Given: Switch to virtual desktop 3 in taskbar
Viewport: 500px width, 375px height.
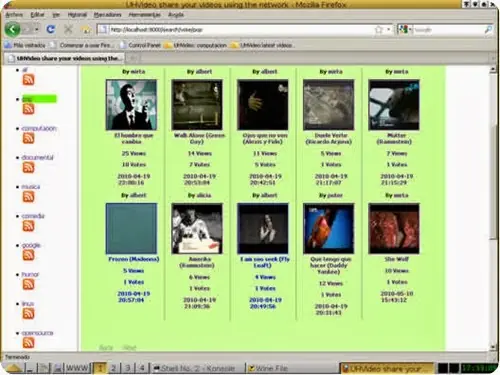Looking at the screenshot, I should (128, 368).
